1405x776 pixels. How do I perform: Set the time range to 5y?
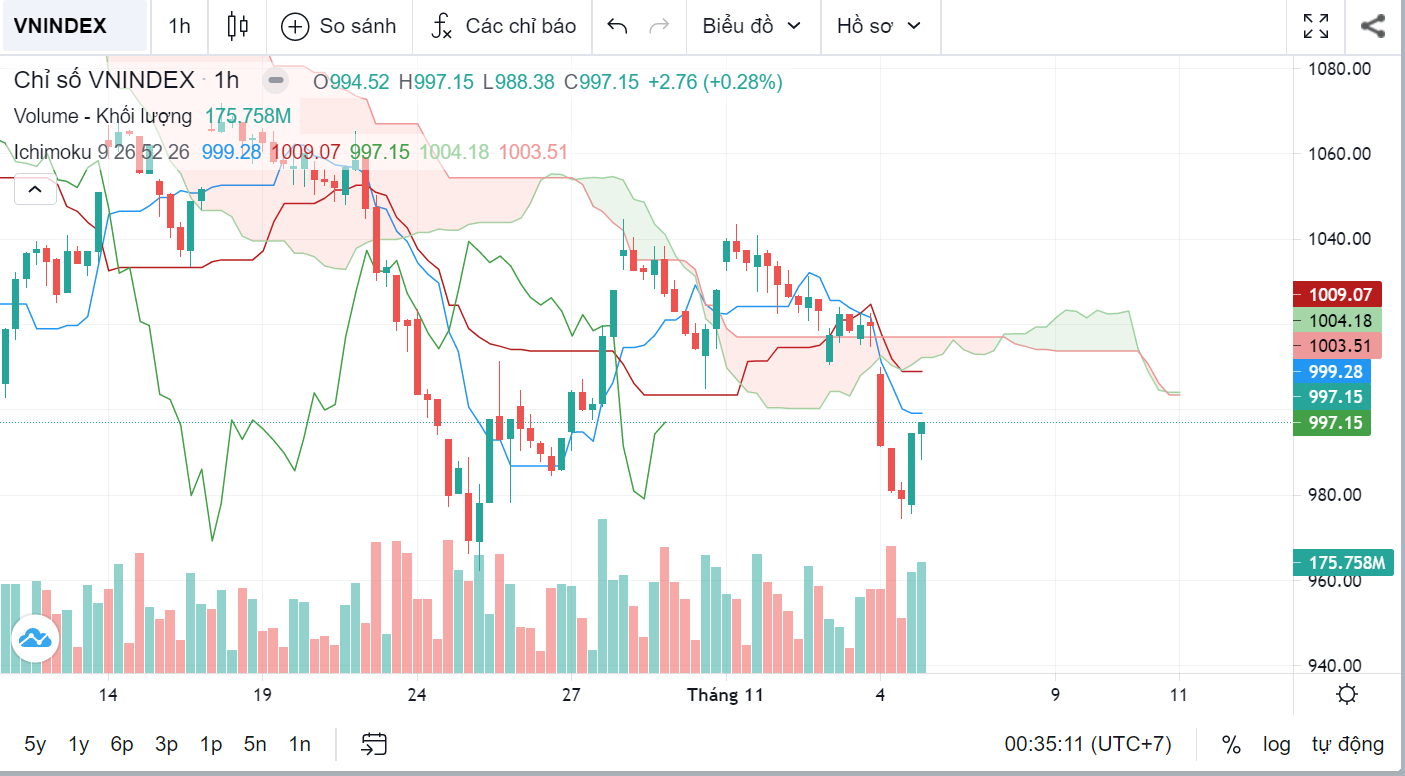(35, 744)
